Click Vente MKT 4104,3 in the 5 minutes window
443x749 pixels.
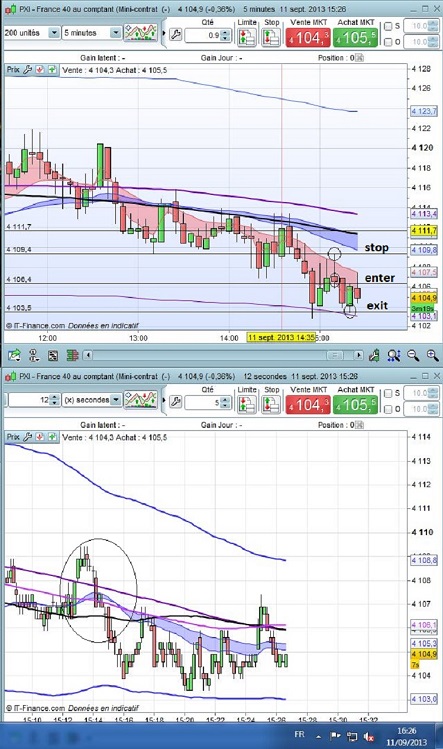point(308,38)
